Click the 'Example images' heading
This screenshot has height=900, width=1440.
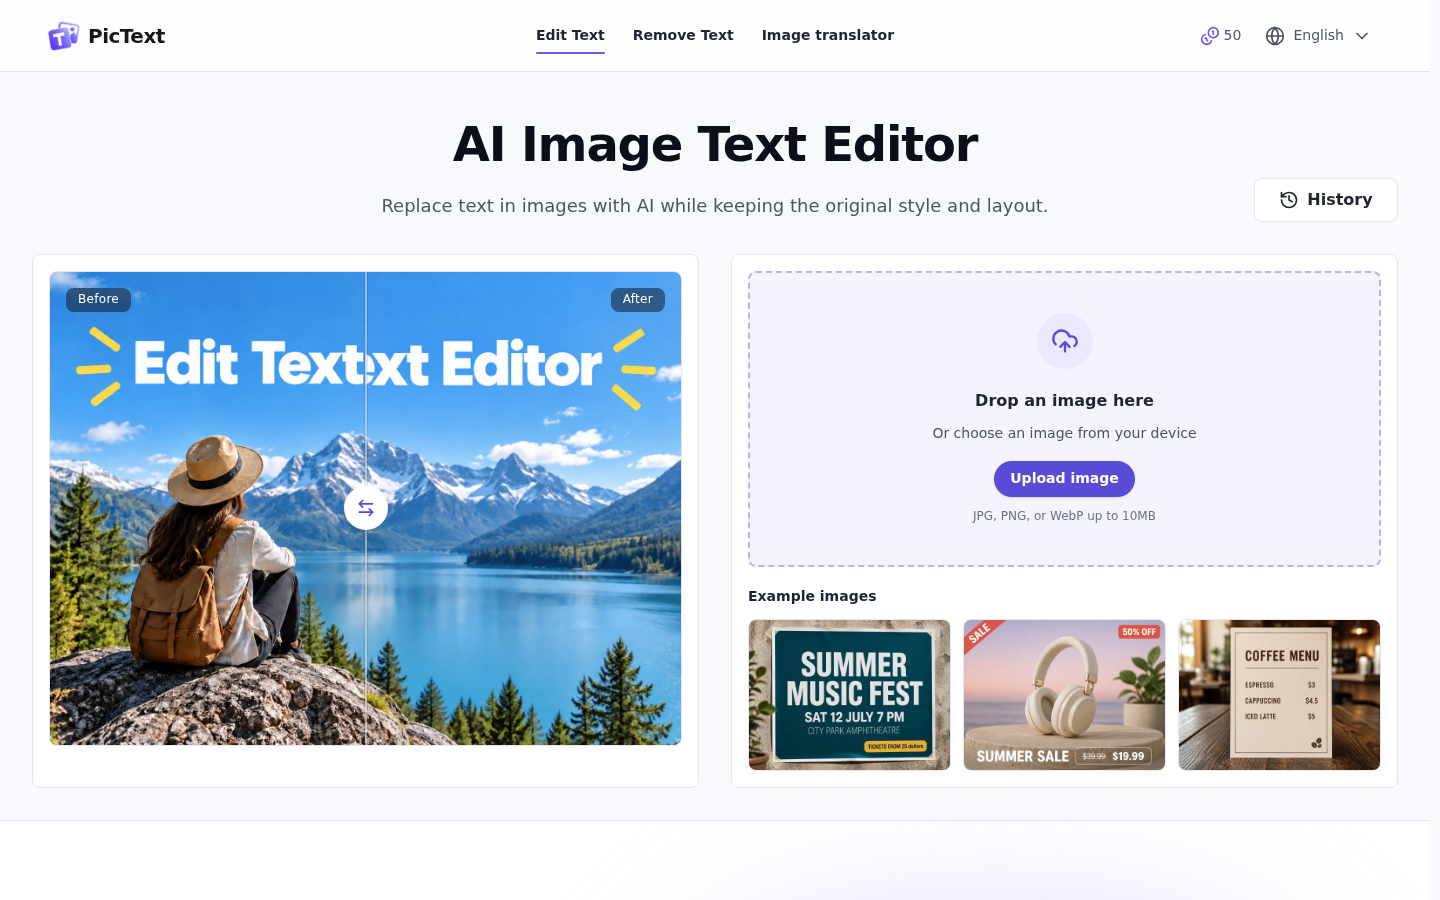tap(812, 596)
